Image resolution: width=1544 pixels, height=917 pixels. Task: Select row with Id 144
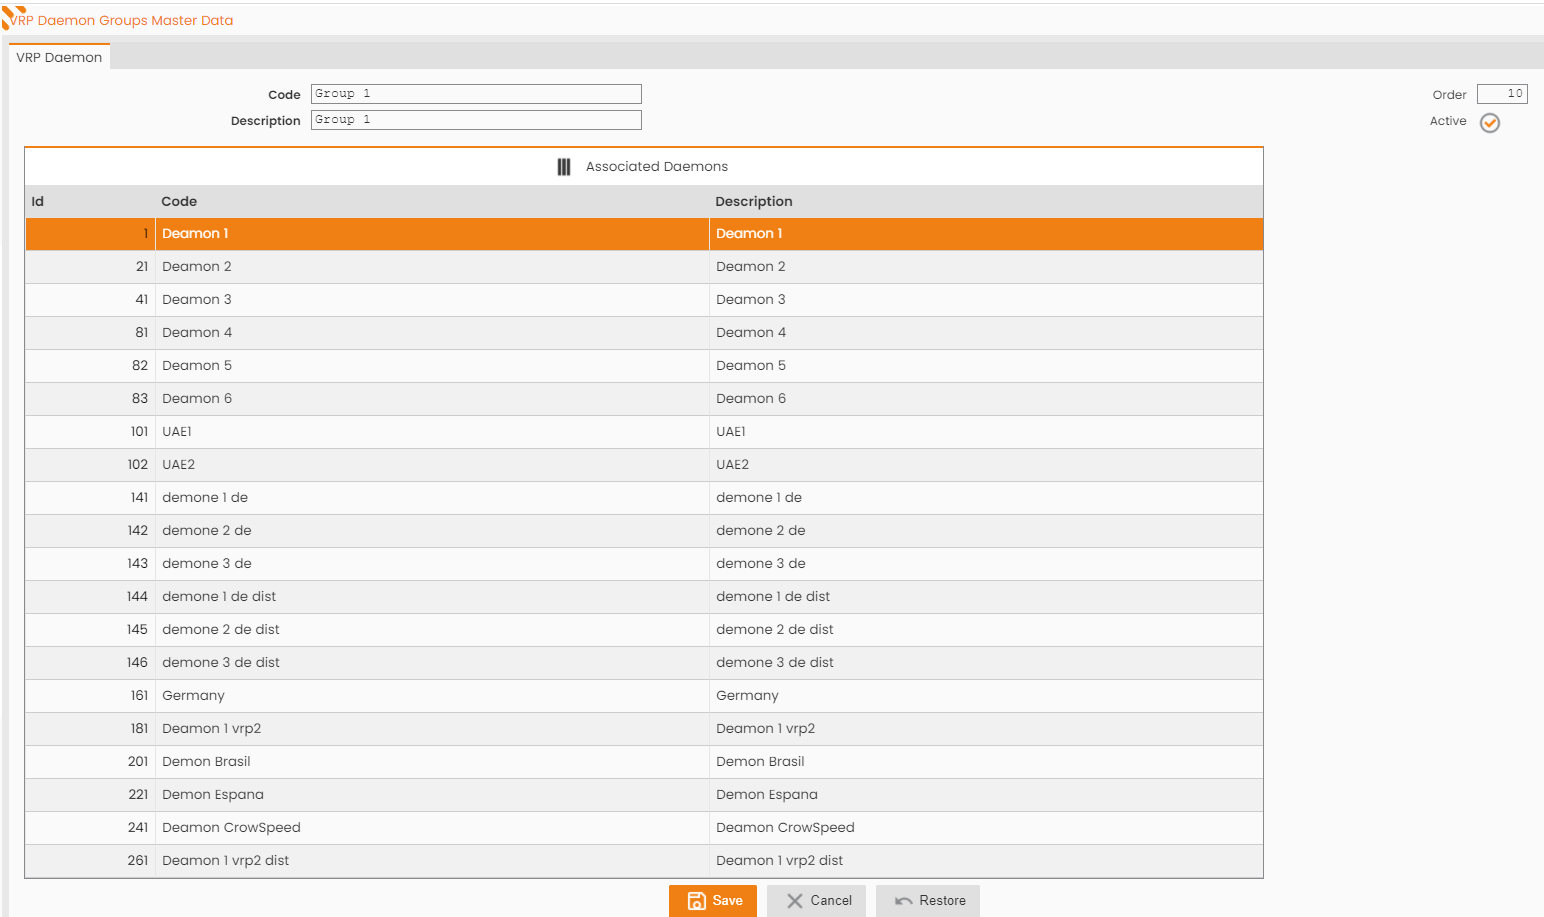tap(644, 597)
